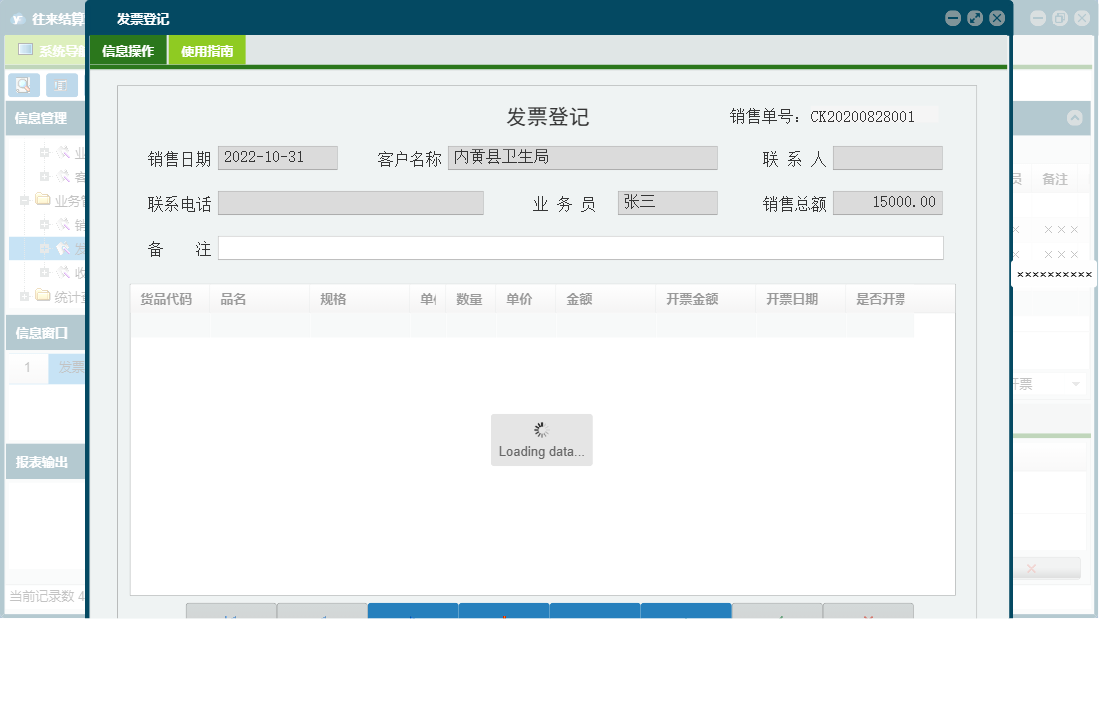Click the second toolbar icon beside the magnifier
The image size is (1099, 715).
(x=62, y=85)
